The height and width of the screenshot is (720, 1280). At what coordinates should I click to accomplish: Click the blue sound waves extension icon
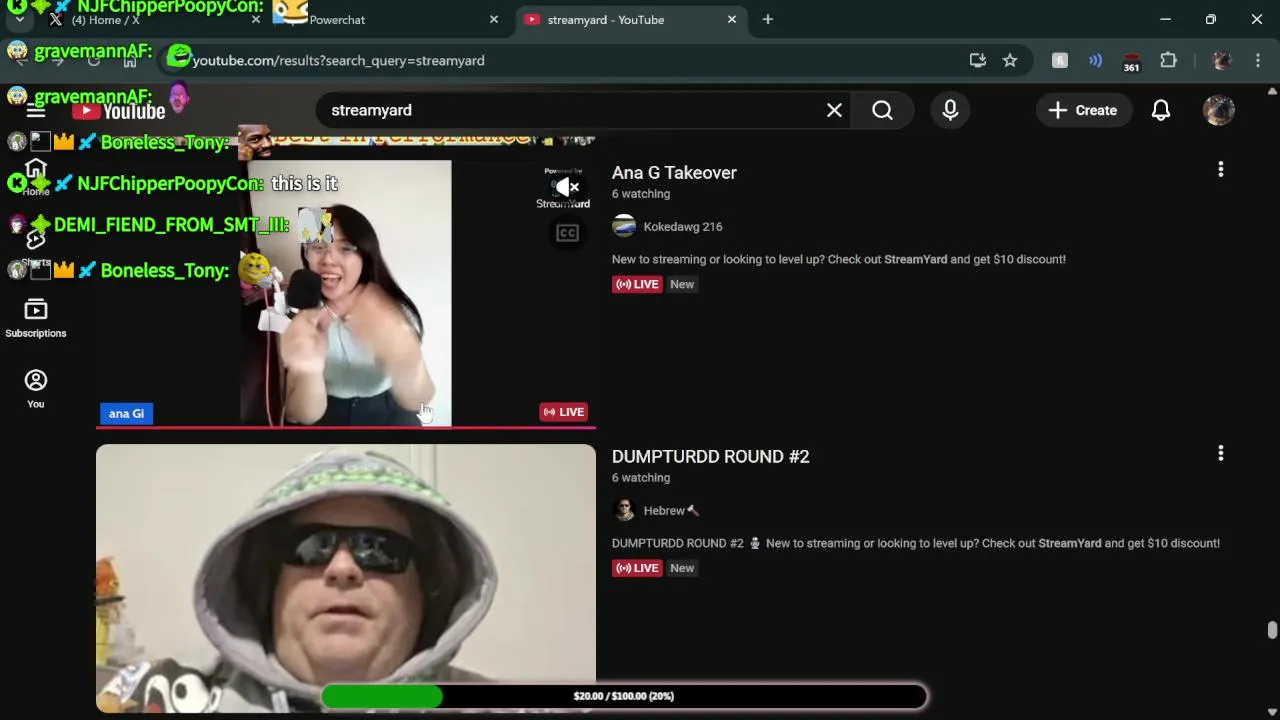(x=1095, y=60)
